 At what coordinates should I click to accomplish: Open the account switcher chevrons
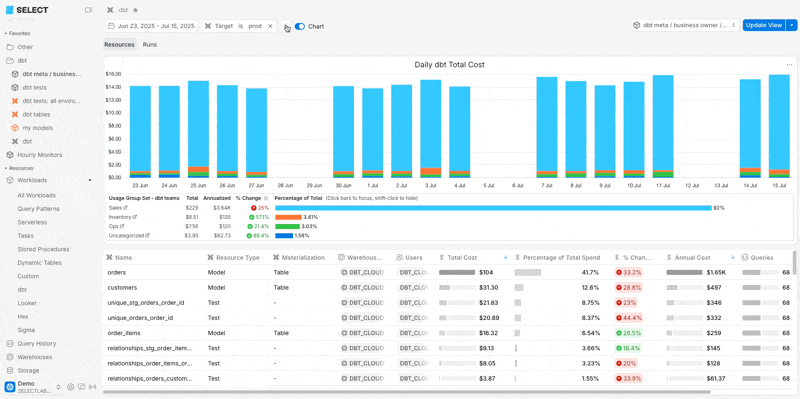(x=58, y=387)
